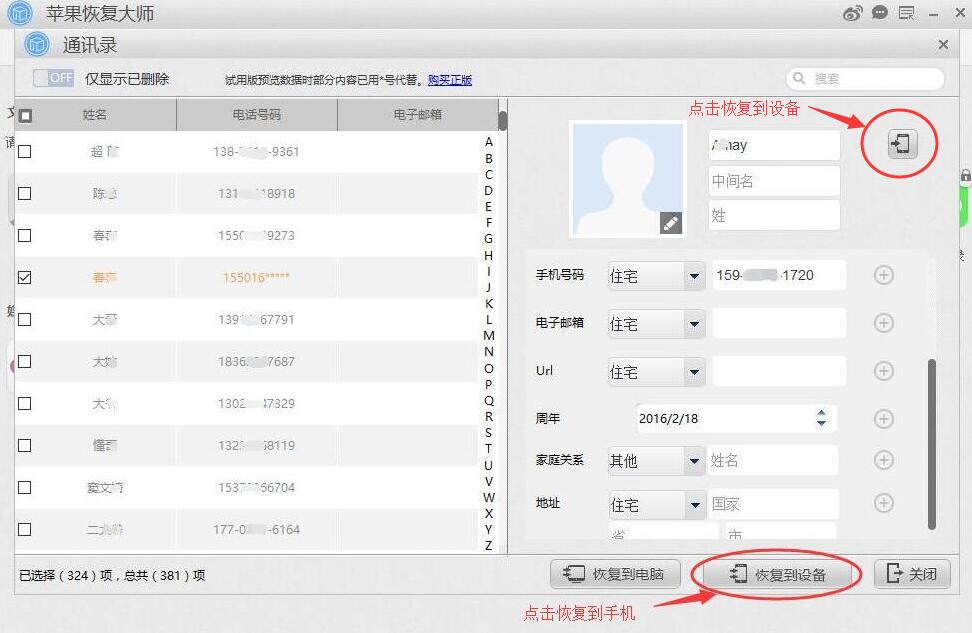972x633 pixels.
Task: Open the 地址 type dropdown
Action: [x=695, y=505]
